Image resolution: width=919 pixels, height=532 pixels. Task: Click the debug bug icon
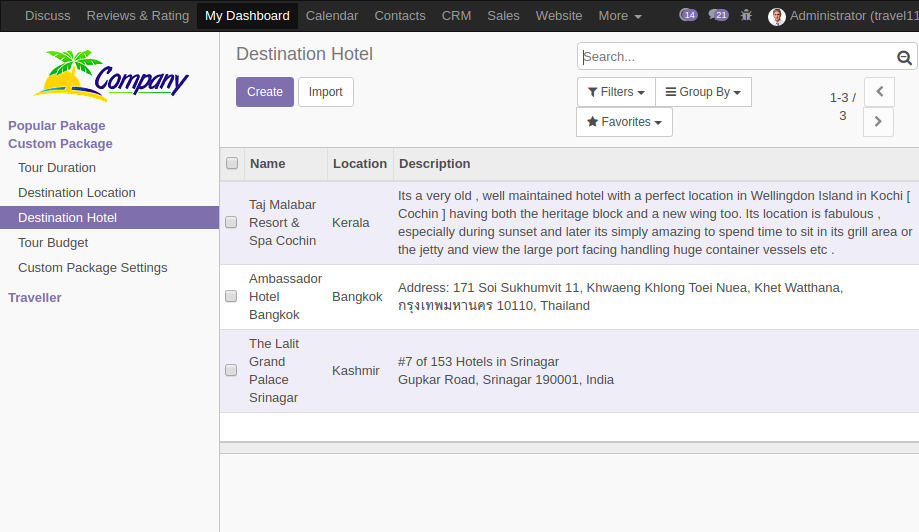coord(746,15)
